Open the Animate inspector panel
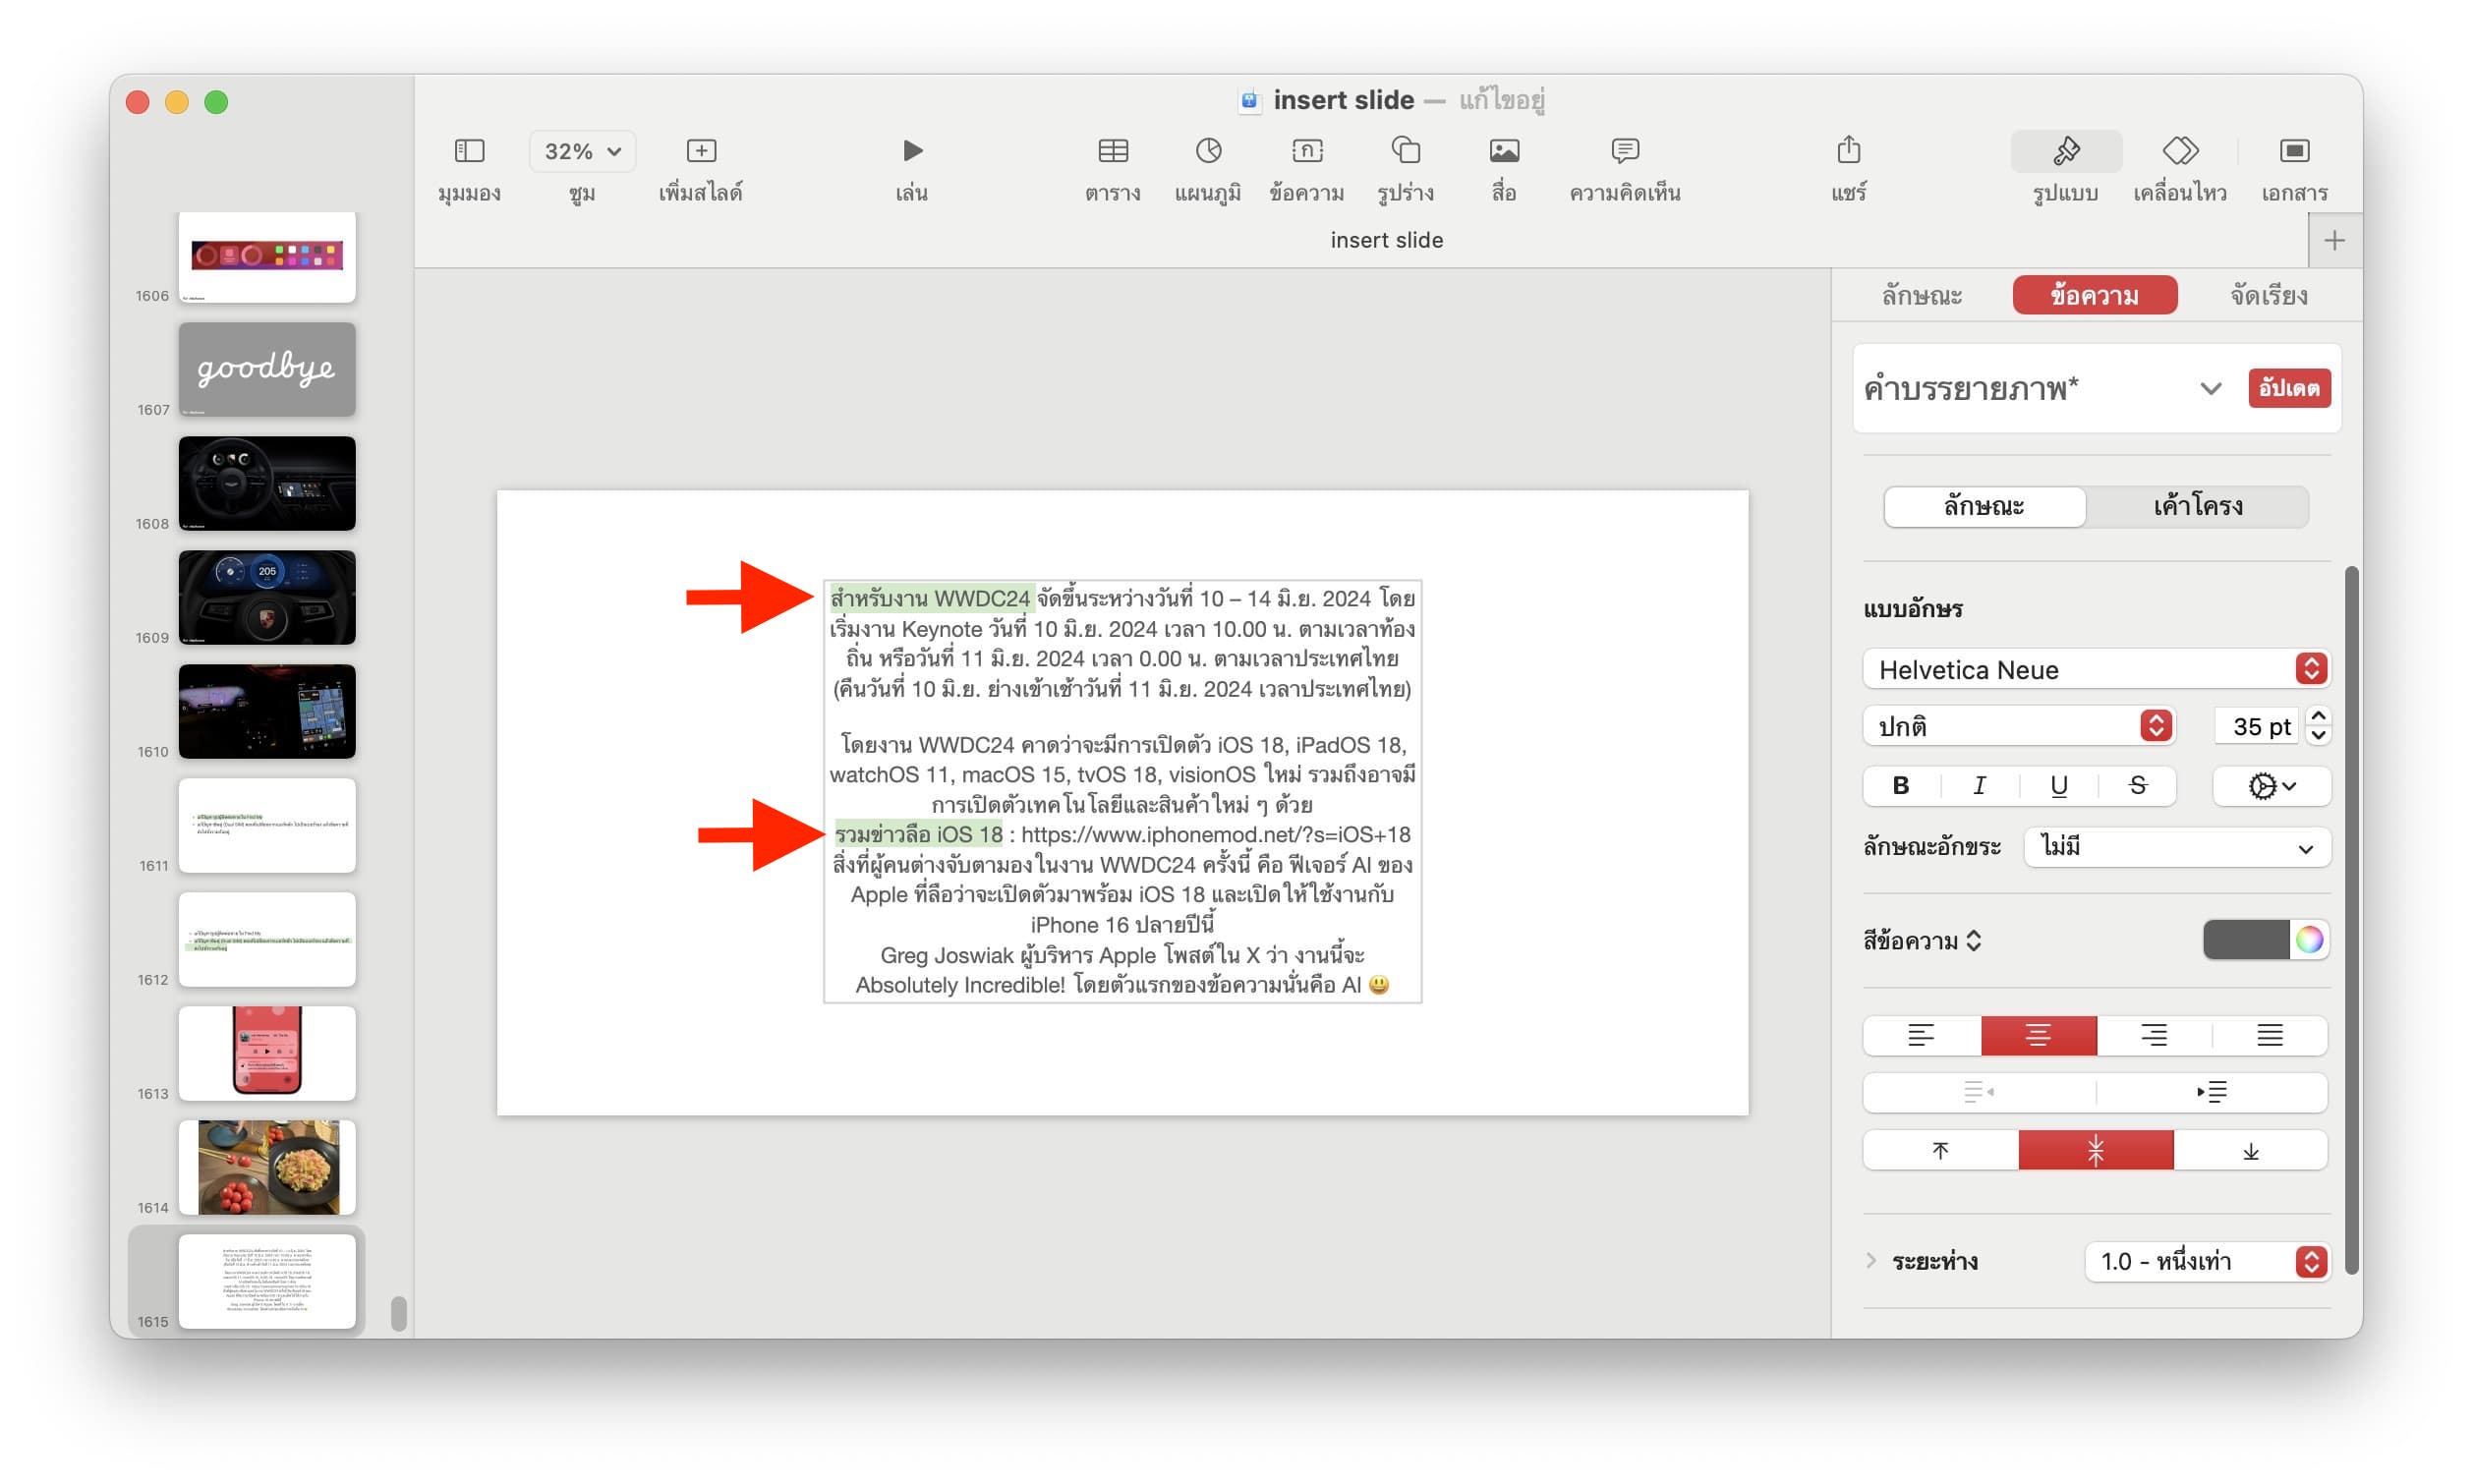Screen dimensions: 2473x1484 pos(2179,151)
